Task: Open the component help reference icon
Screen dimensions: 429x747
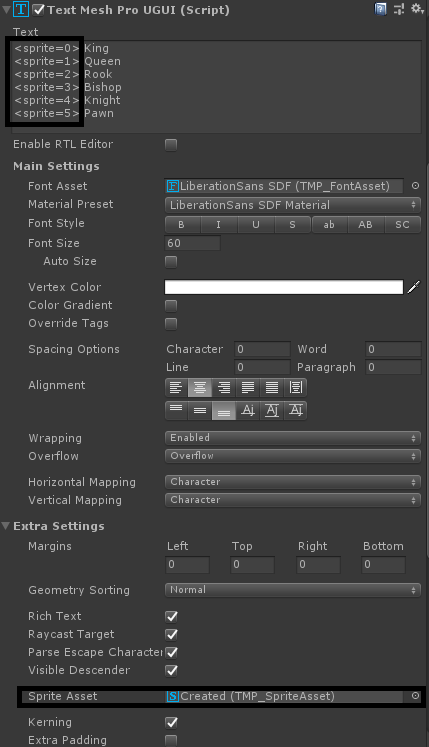Action: 380,9
